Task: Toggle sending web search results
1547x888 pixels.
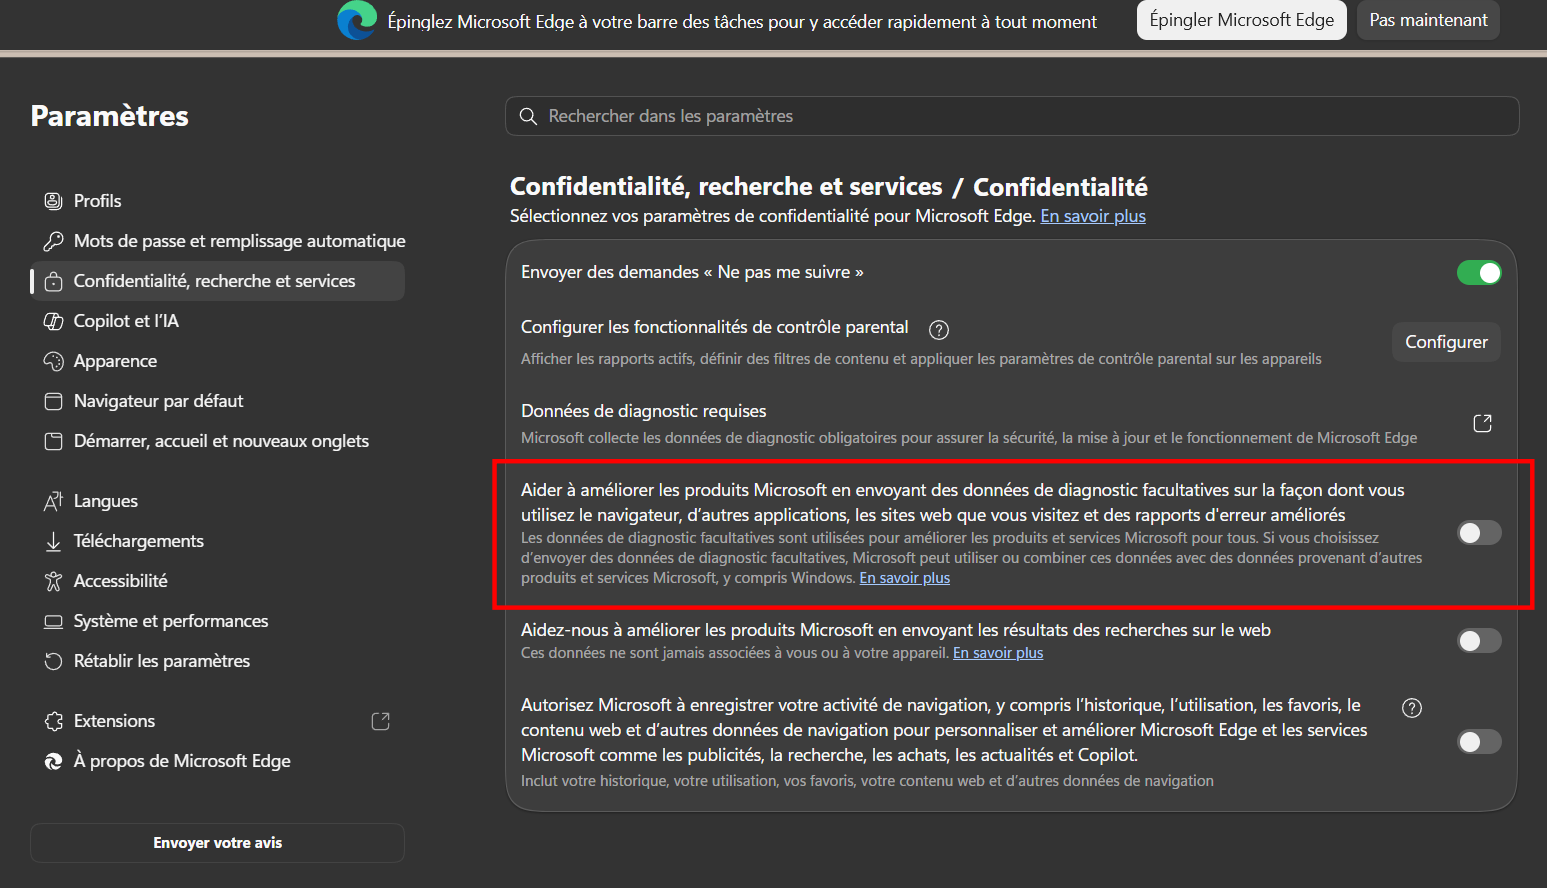Action: pos(1479,640)
